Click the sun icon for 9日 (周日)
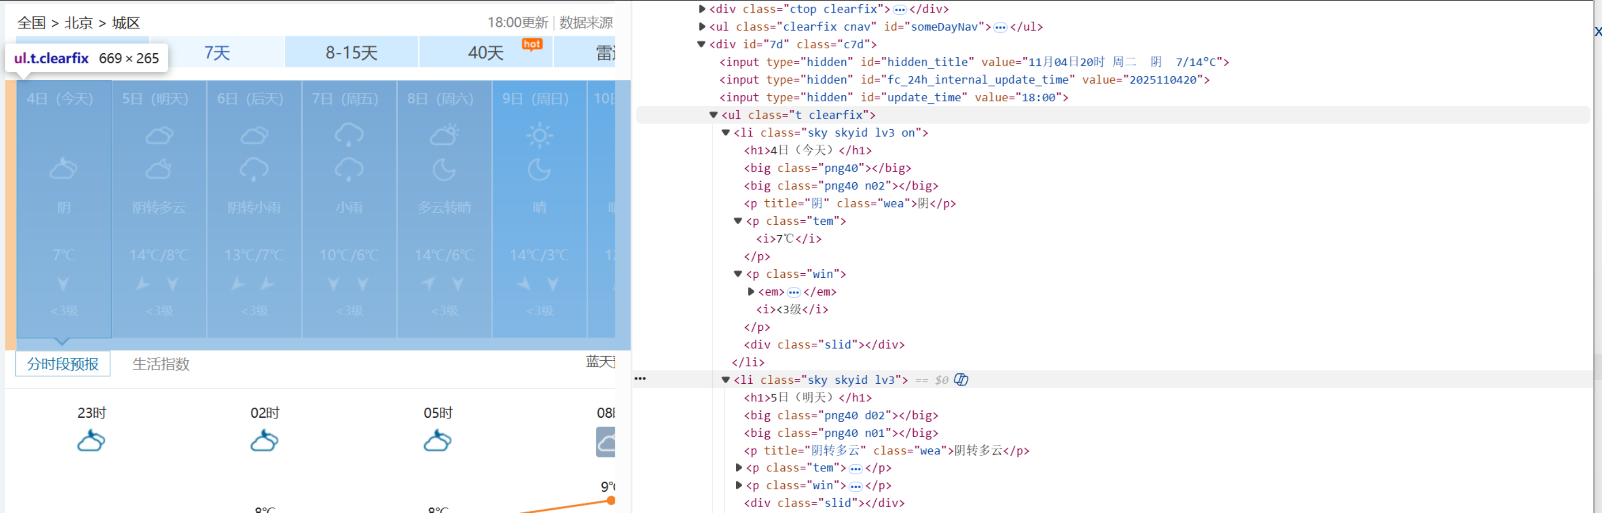Image resolution: width=1602 pixels, height=513 pixels. coord(539,135)
